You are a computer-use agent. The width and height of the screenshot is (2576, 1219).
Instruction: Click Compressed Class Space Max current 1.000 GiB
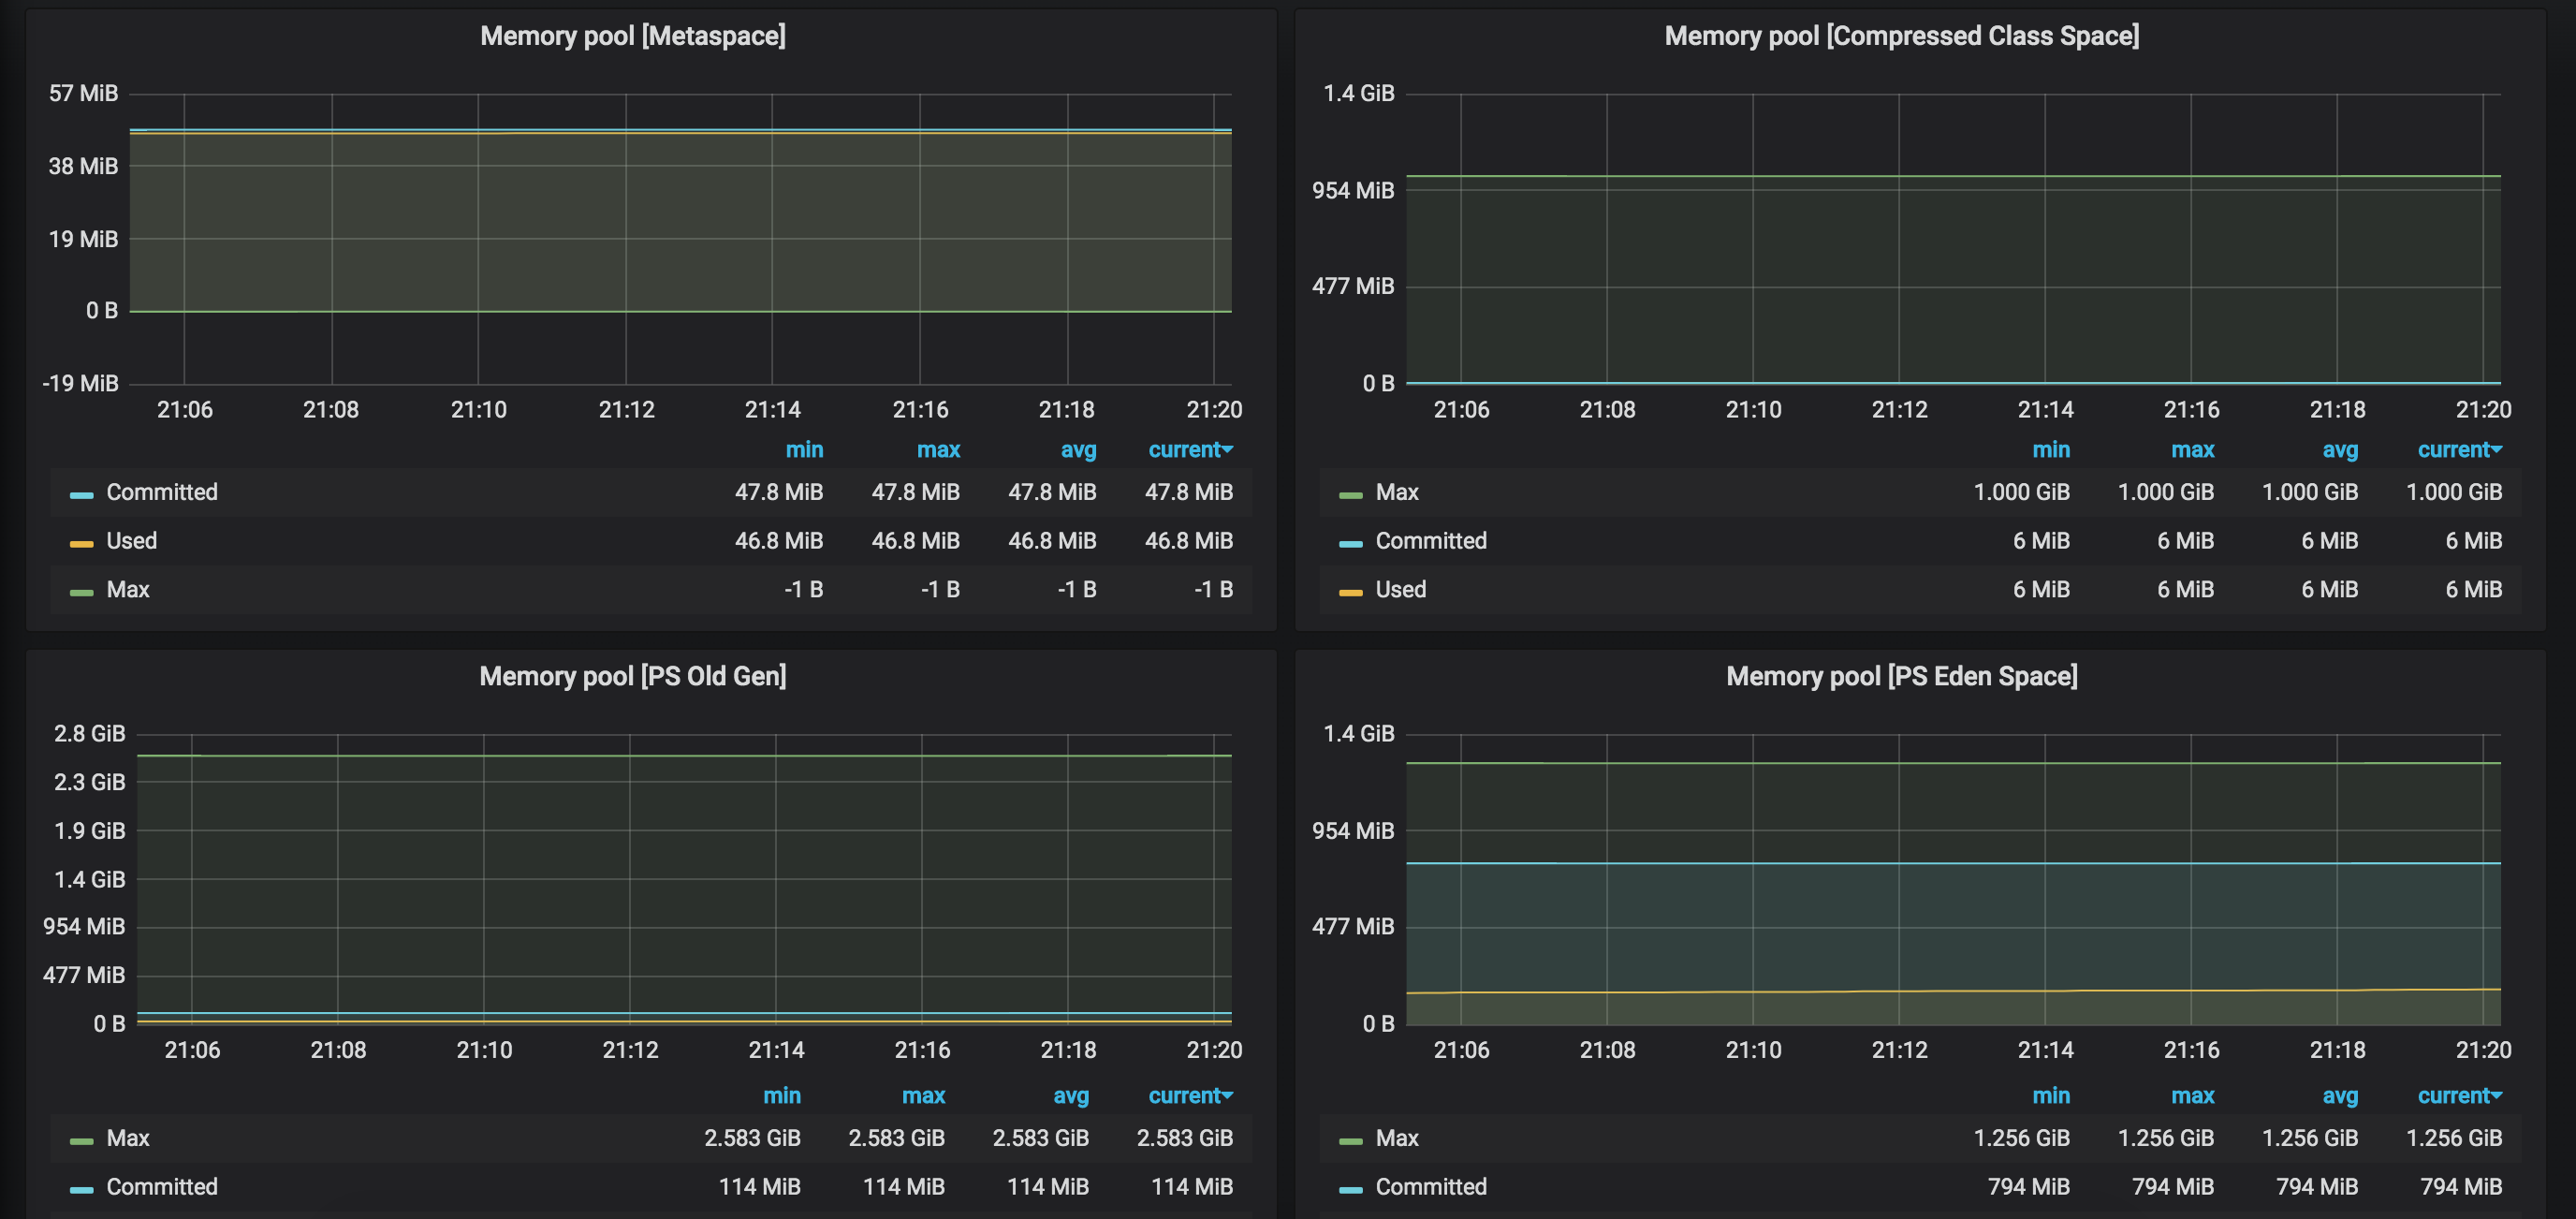click(2454, 492)
